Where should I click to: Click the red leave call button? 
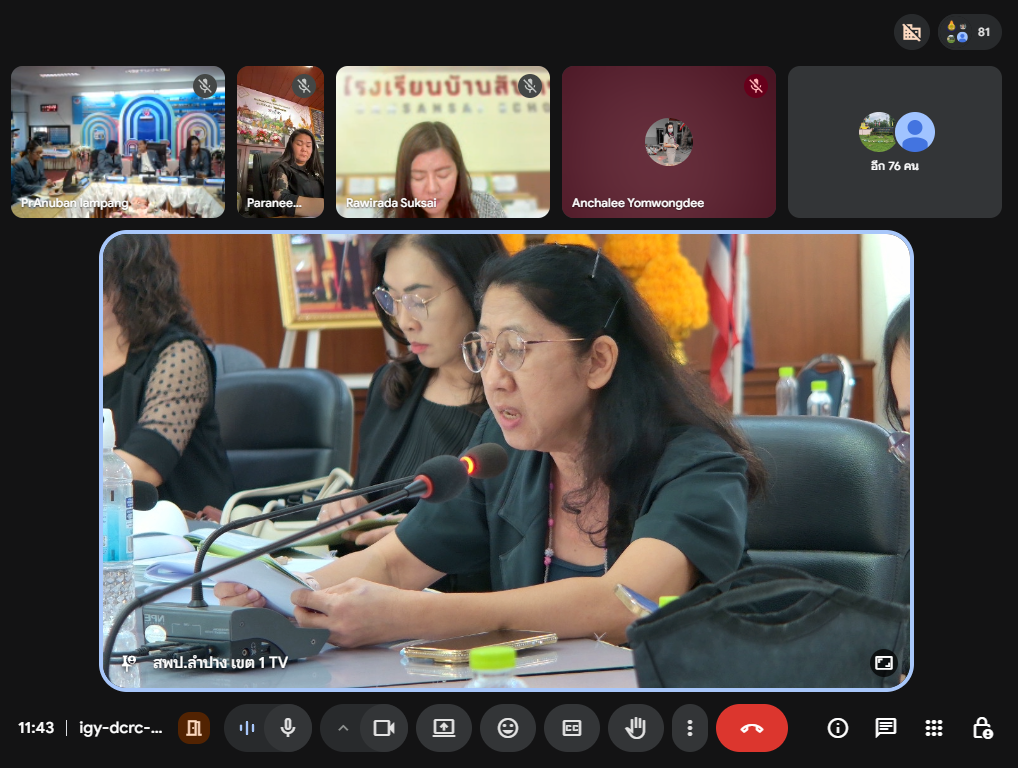[751, 728]
